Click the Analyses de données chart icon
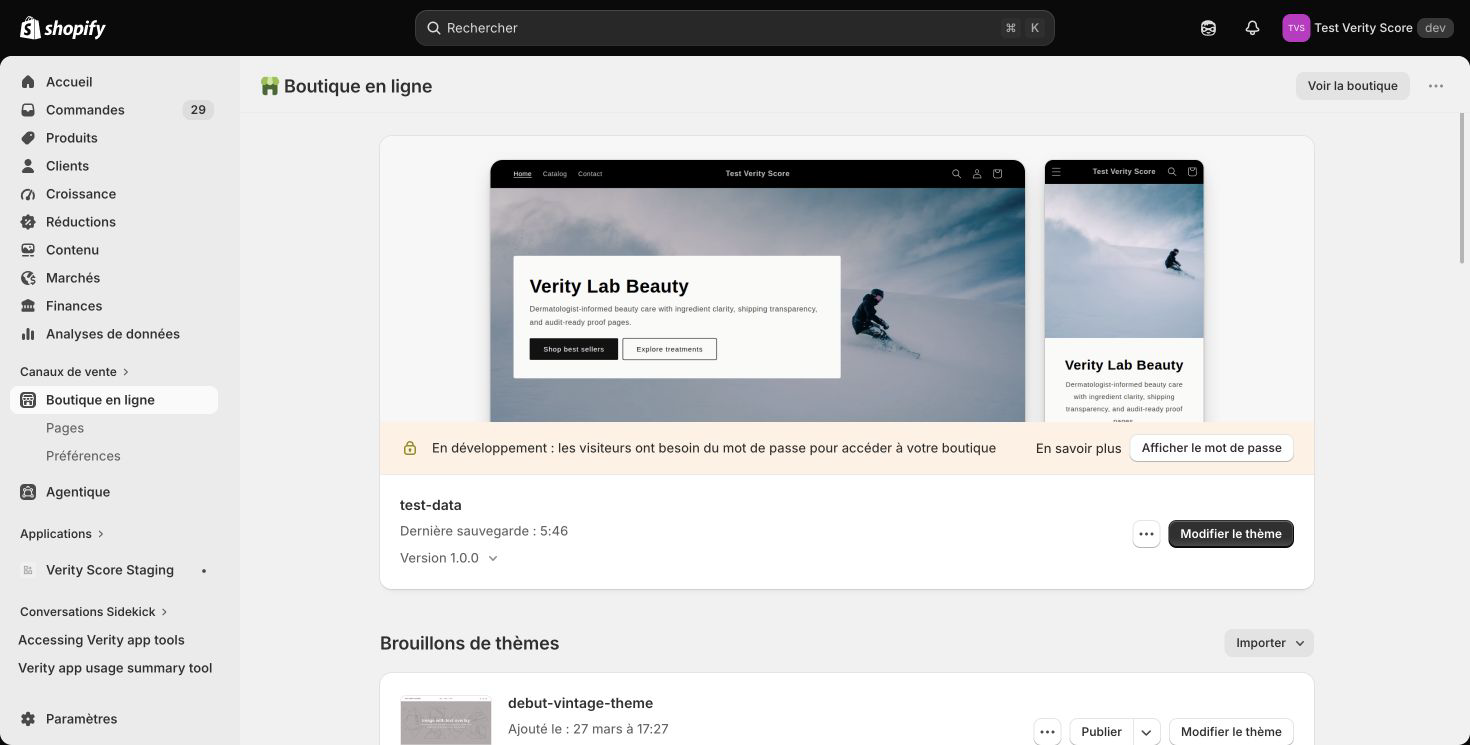This screenshot has height=745, width=1470. [28, 334]
